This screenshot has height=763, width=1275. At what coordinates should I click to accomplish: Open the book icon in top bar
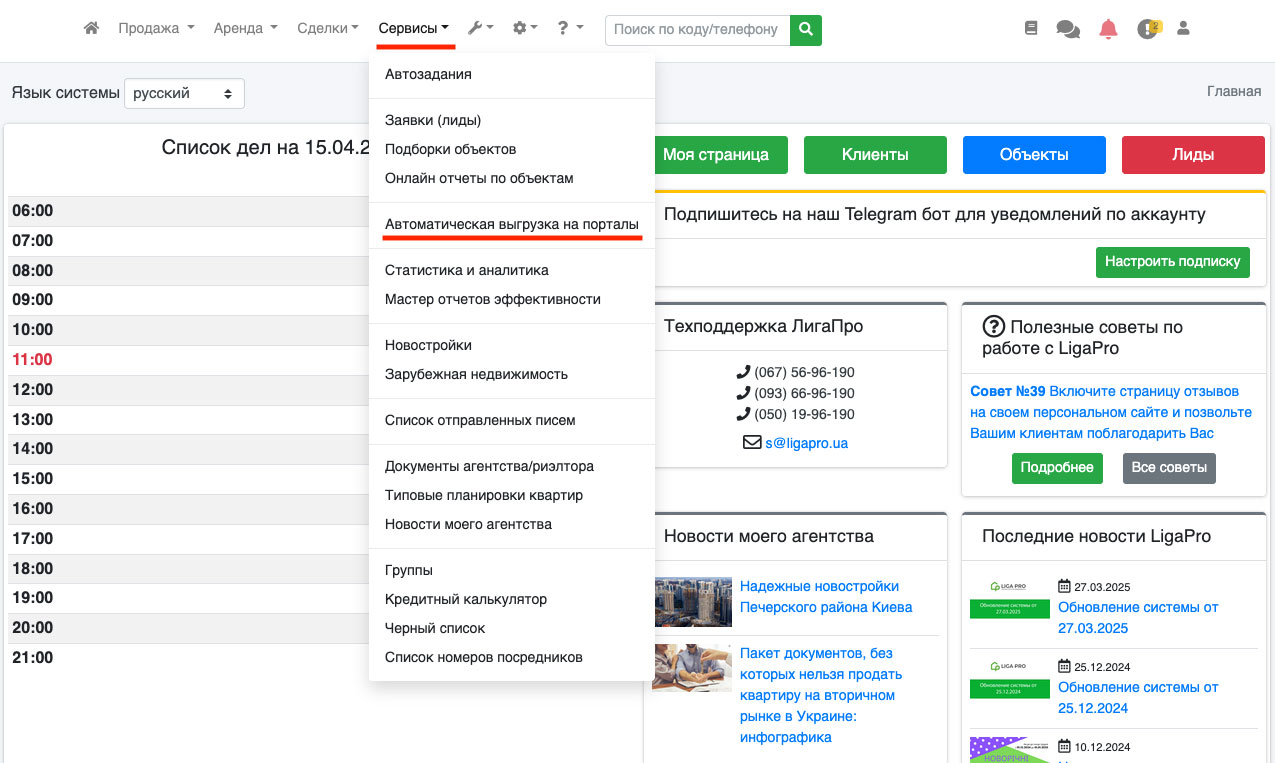point(1031,29)
